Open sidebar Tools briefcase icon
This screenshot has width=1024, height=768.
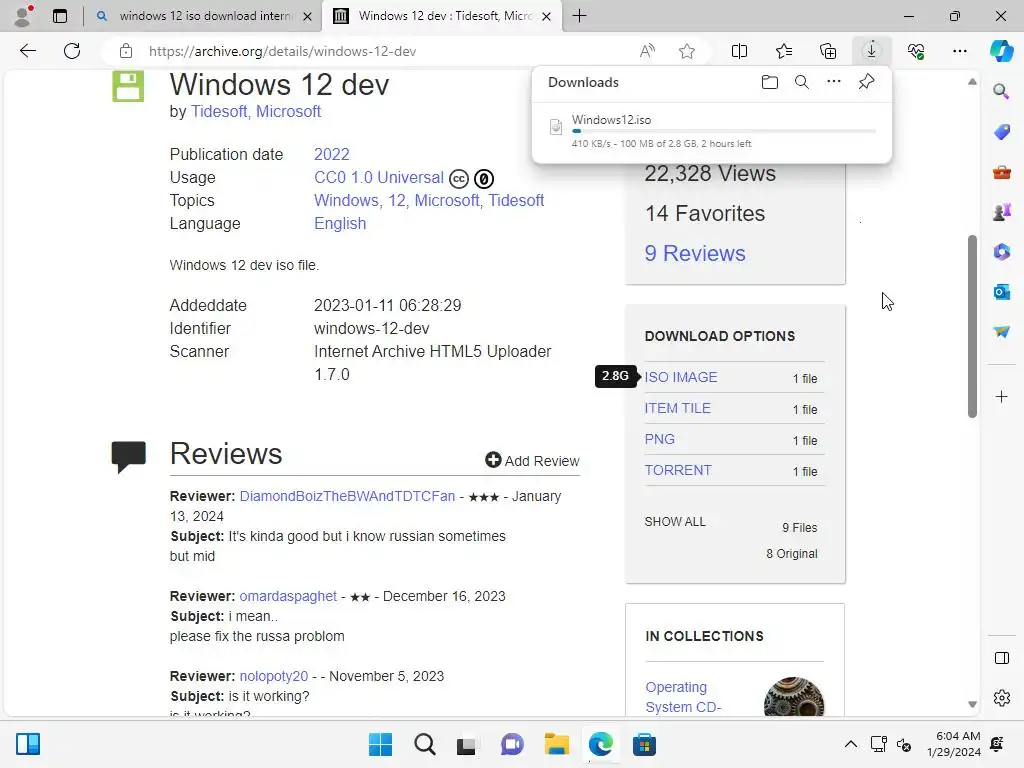[x=1001, y=172]
